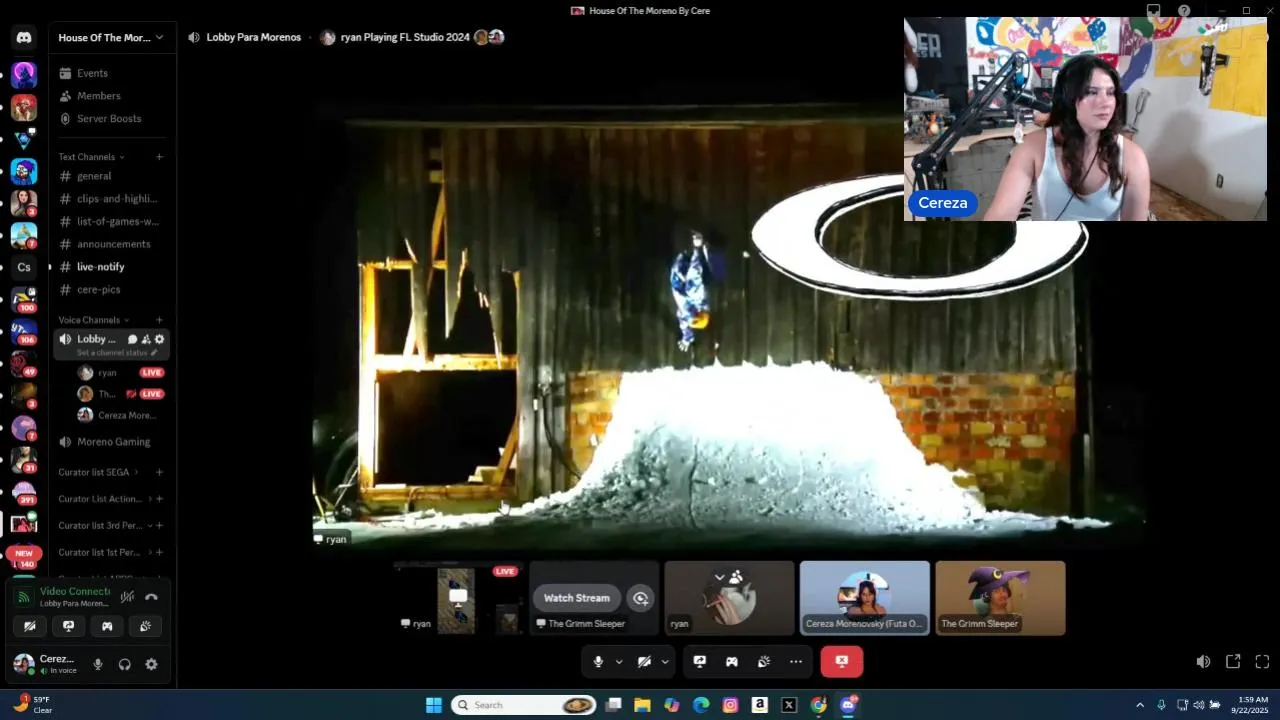Screen dimensions: 1280x720
Task: Add Grimm Sleeper stream to view
Action: pyautogui.click(x=641, y=598)
